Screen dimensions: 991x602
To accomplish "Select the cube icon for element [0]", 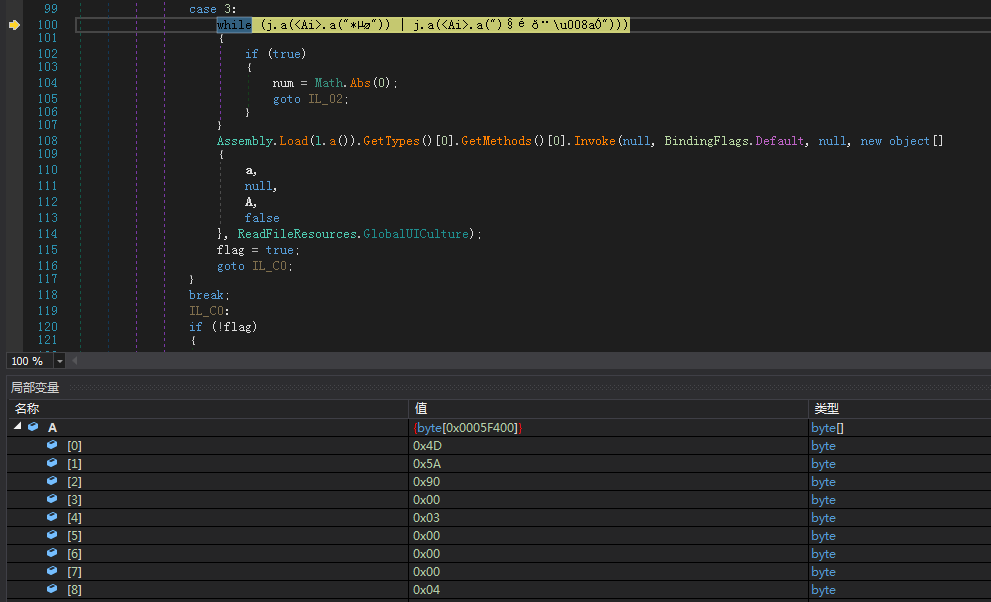I will pos(52,445).
